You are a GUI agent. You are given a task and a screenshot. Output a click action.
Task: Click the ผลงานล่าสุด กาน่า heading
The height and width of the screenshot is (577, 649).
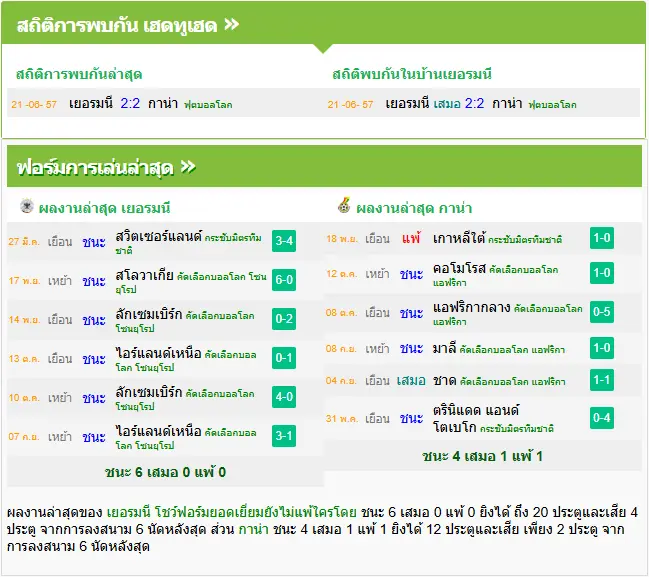[414, 208]
